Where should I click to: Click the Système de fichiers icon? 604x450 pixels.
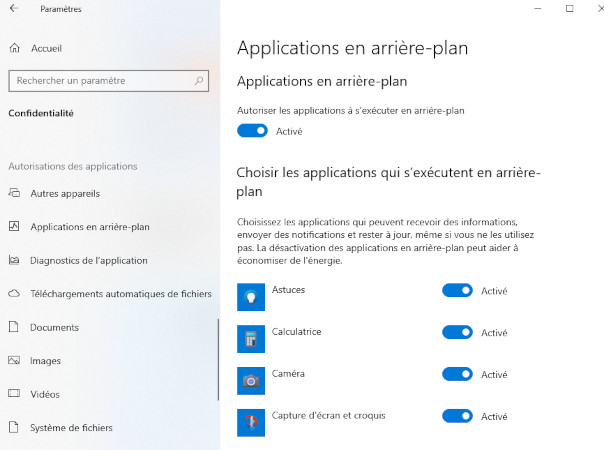point(14,427)
